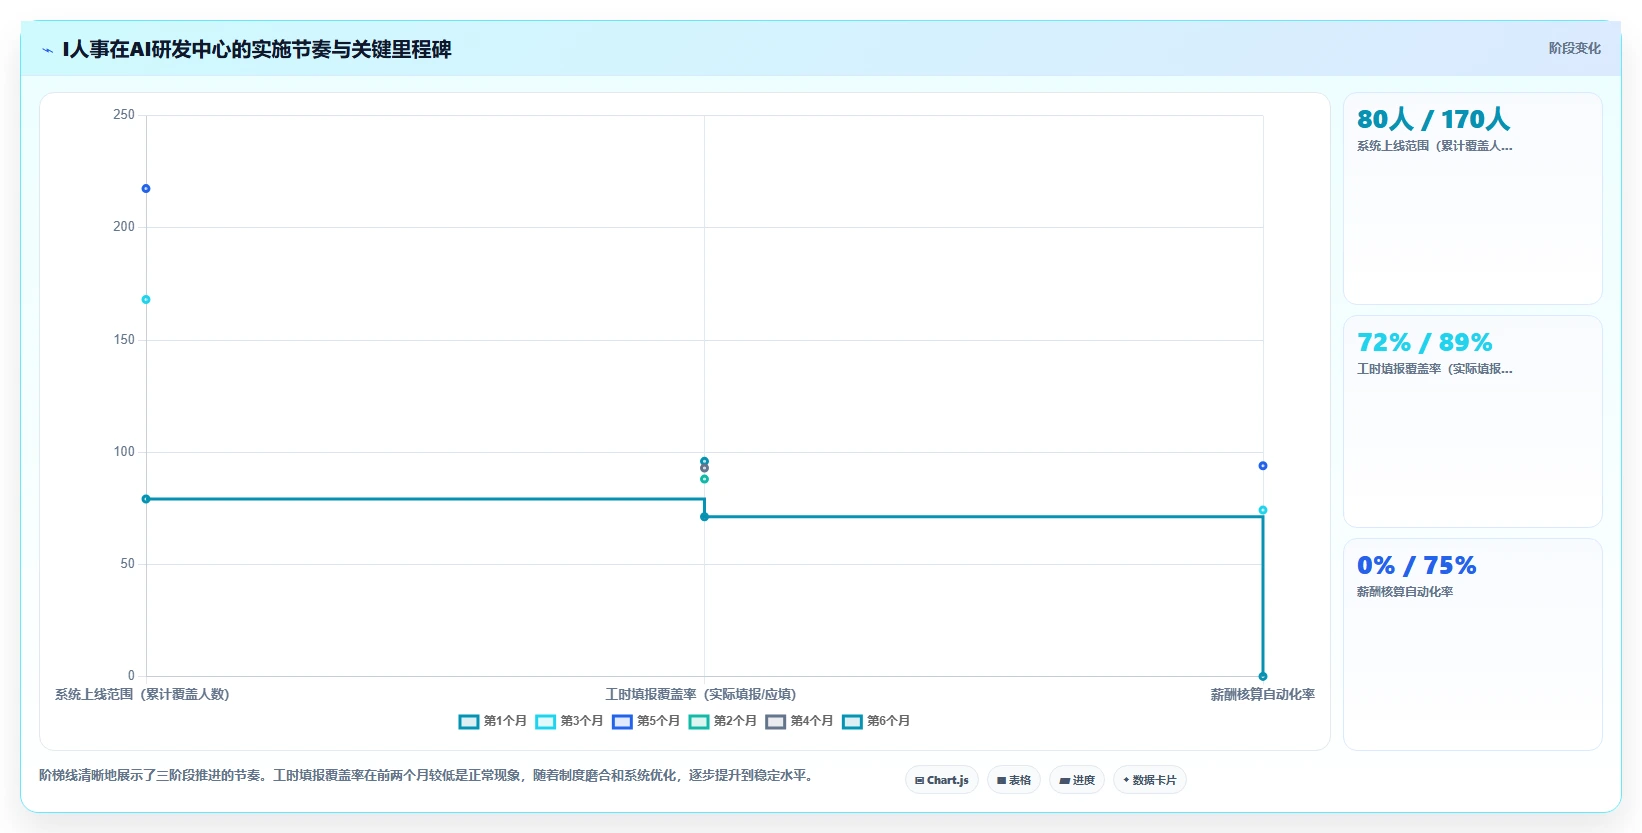Toggle the 第3个月 legend swatch
Viewport: 1642px width, 833px height.
click(545, 721)
